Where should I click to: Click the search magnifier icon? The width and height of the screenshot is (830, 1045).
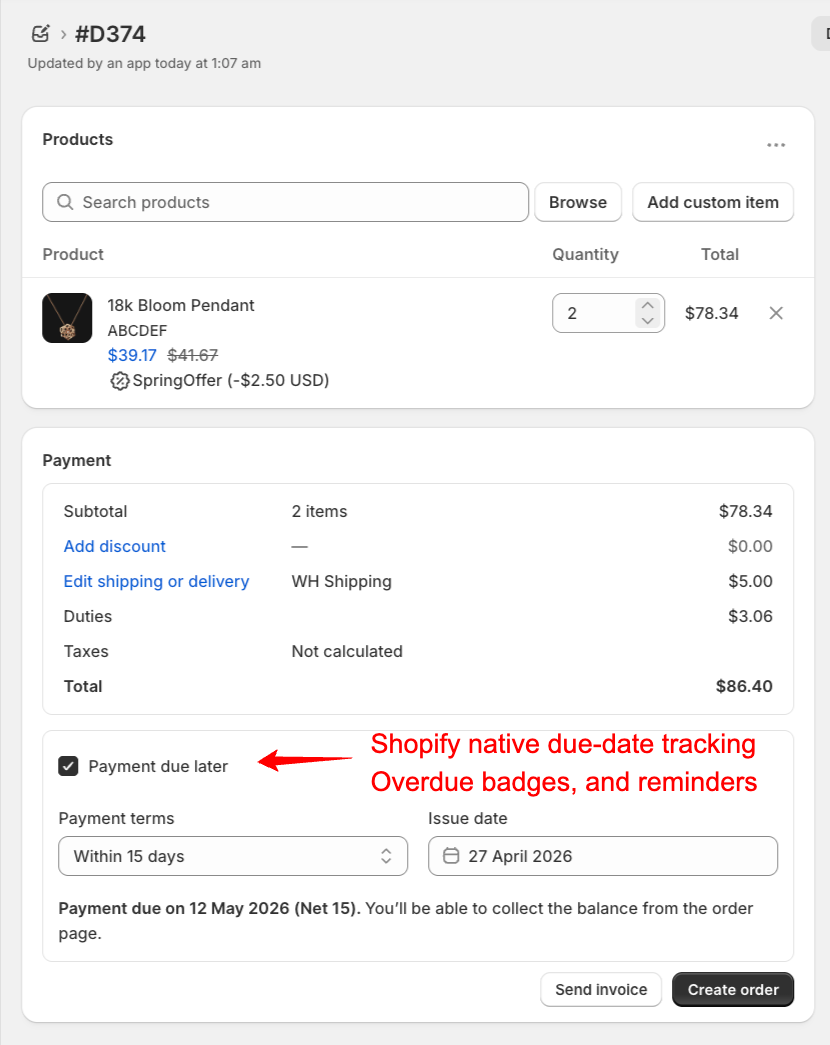point(65,202)
